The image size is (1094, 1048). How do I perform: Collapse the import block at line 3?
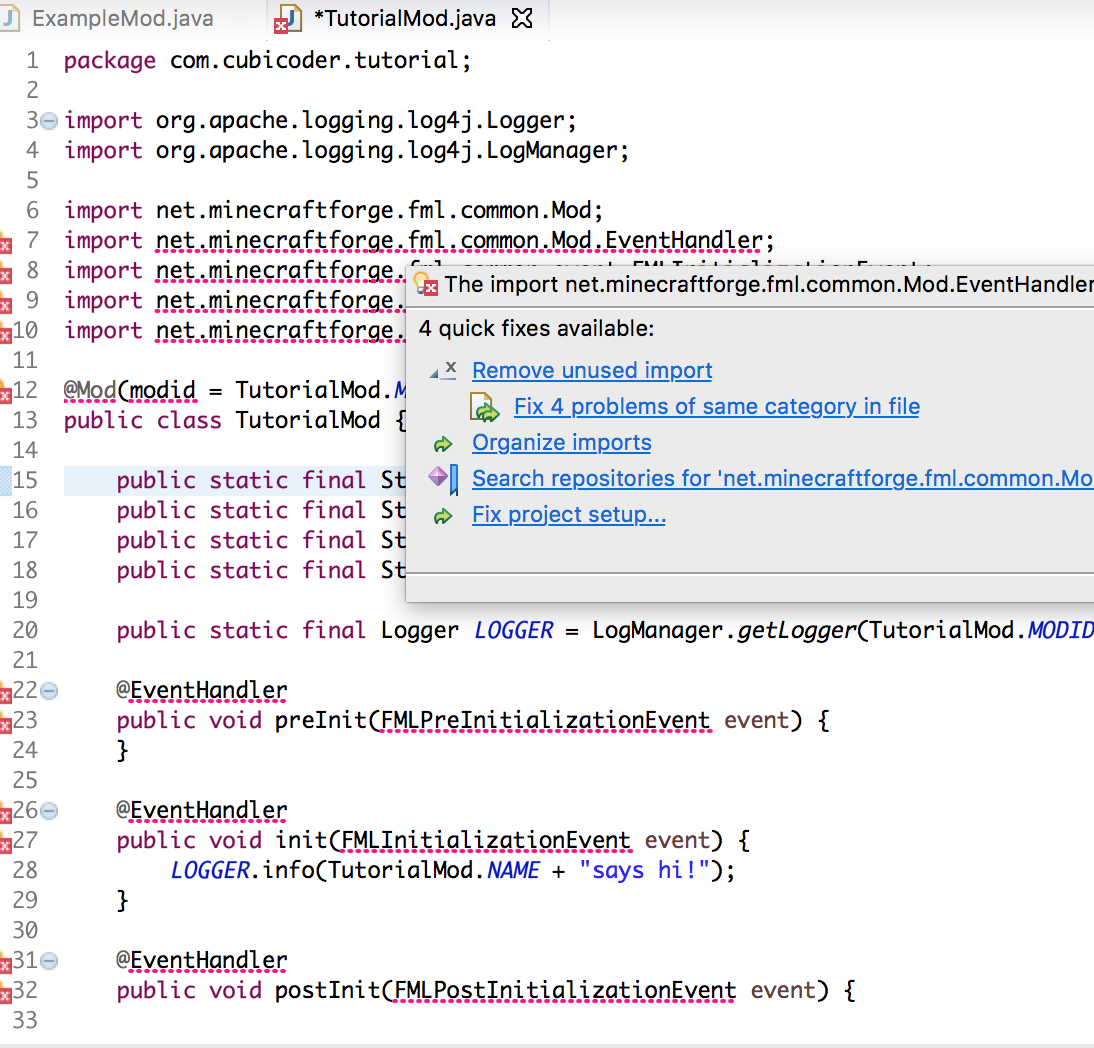tap(49, 121)
